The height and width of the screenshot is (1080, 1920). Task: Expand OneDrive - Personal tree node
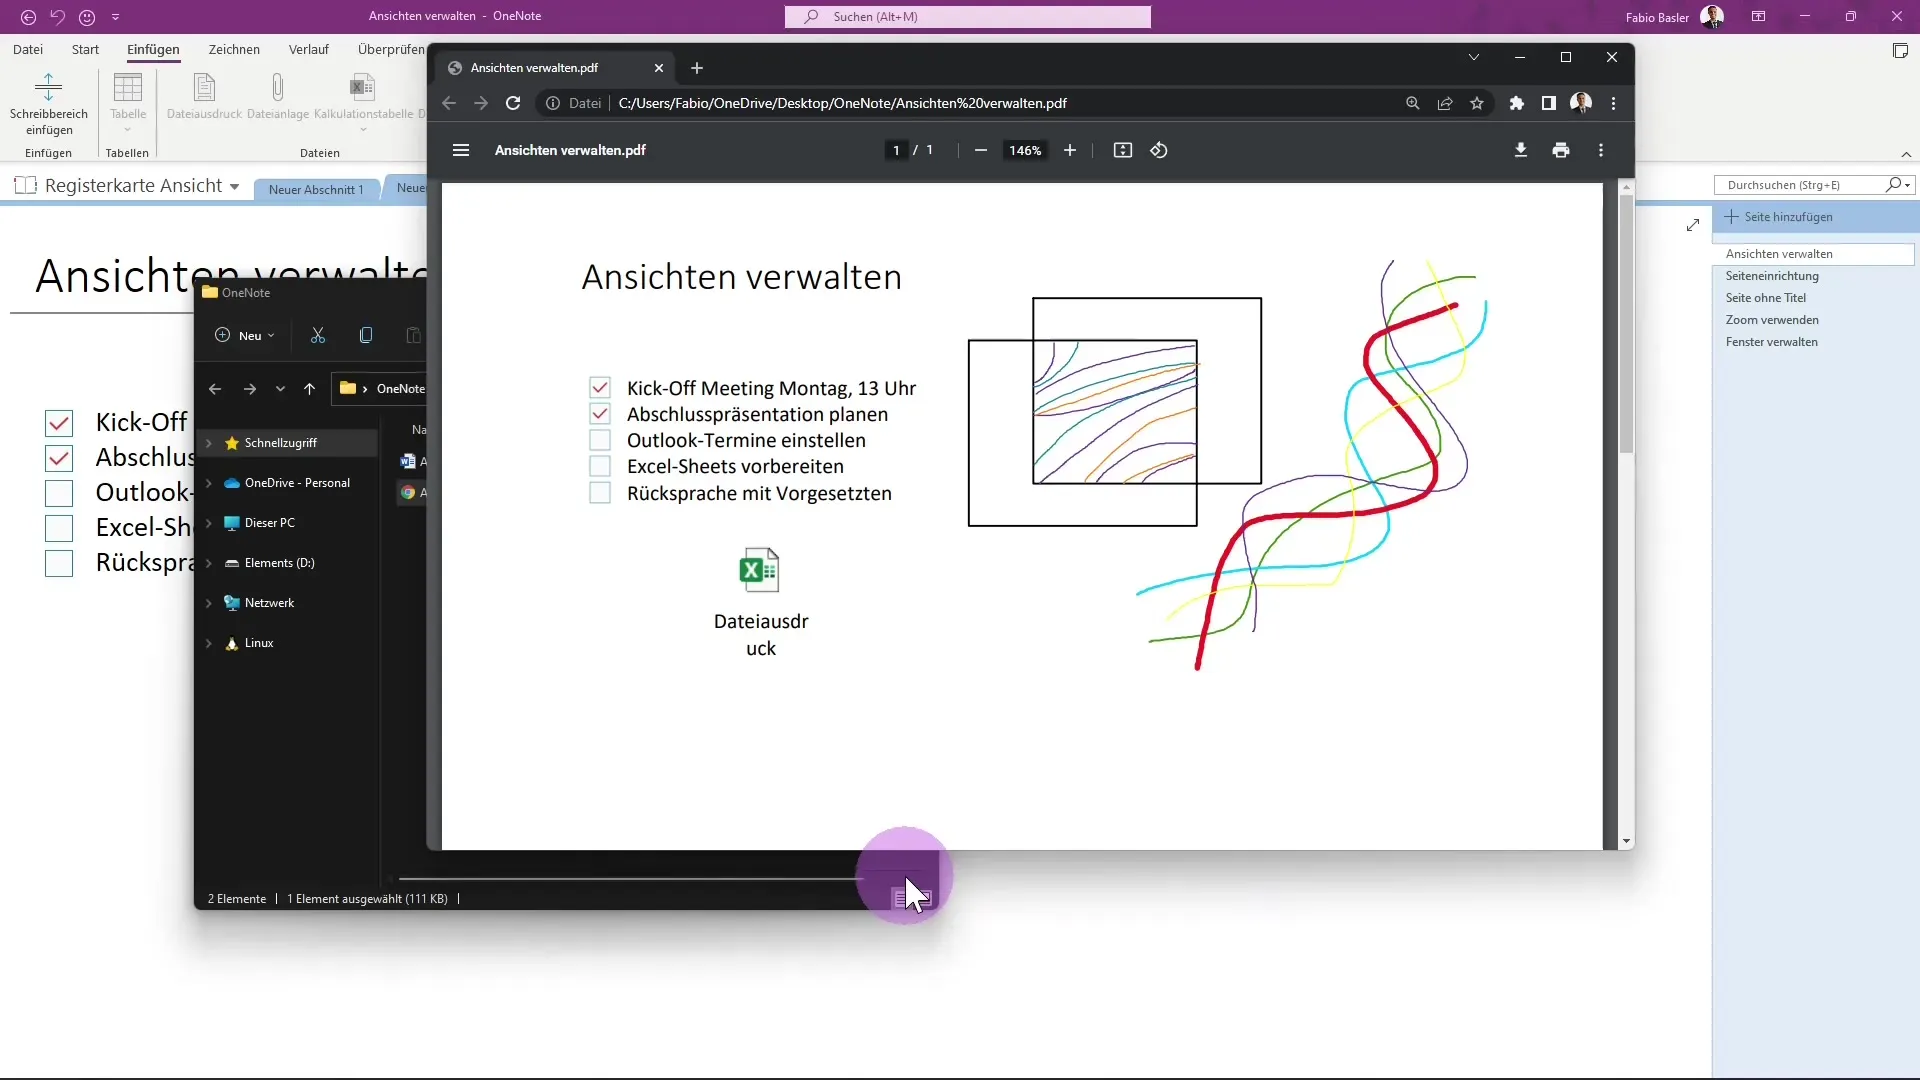click(x=209, y=483)
